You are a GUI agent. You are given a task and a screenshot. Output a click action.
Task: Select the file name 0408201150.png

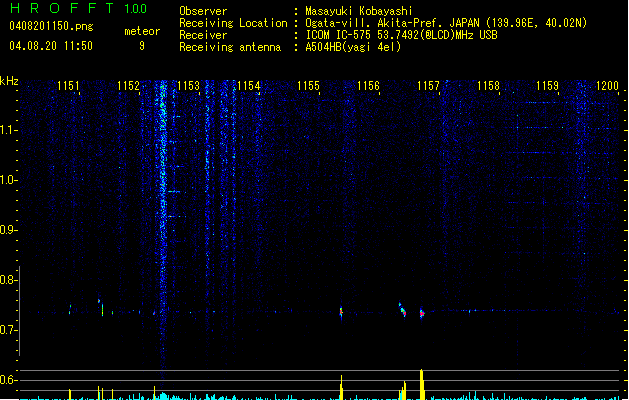point(51,26)
